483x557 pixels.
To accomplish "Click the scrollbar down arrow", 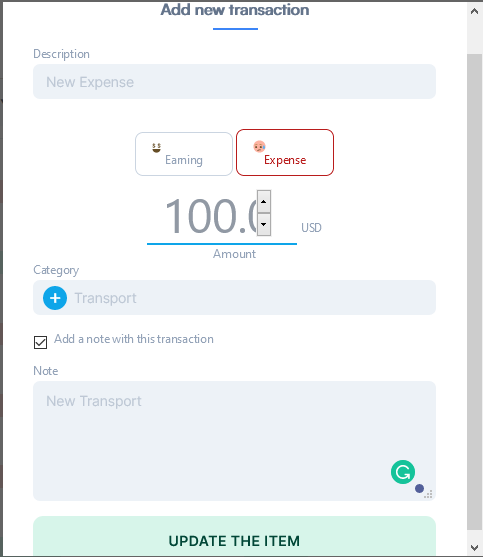I will point(474,547).
